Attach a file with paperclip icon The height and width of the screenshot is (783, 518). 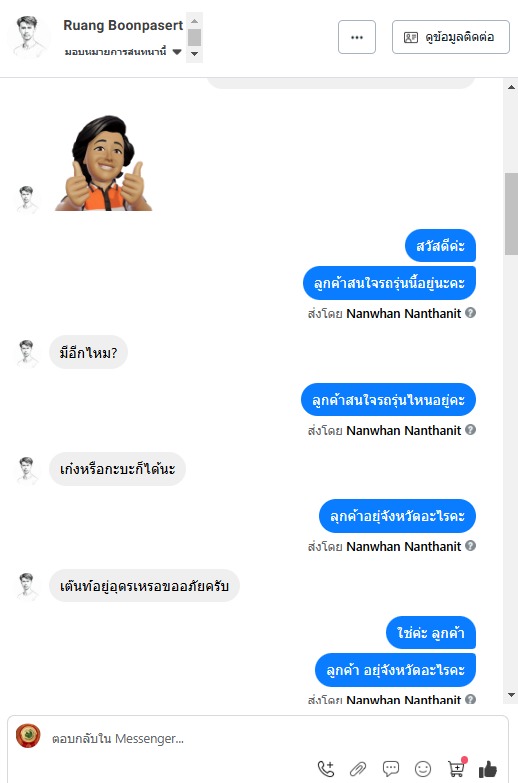click(358, 769)
